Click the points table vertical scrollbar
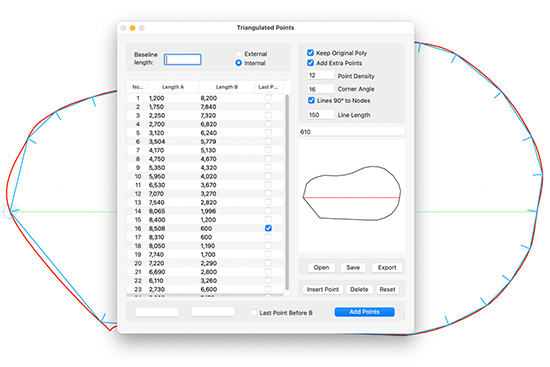Screen dimensions: 550x367 287,192
